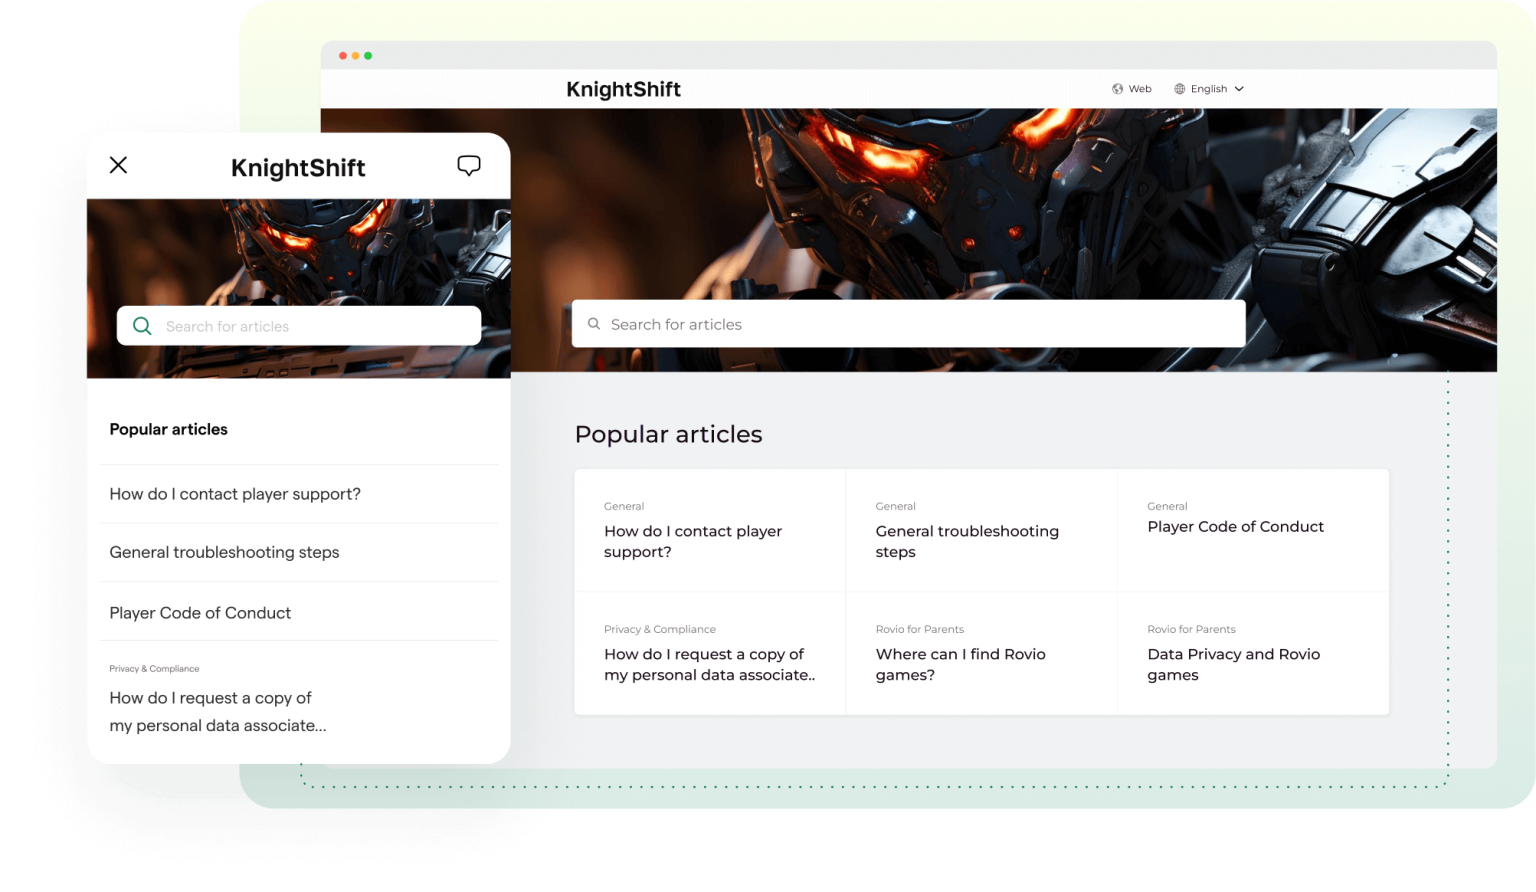This screenshot has width=1536, height=892.
Task: Click the green search magnifier icon
Action: [142, 326]
